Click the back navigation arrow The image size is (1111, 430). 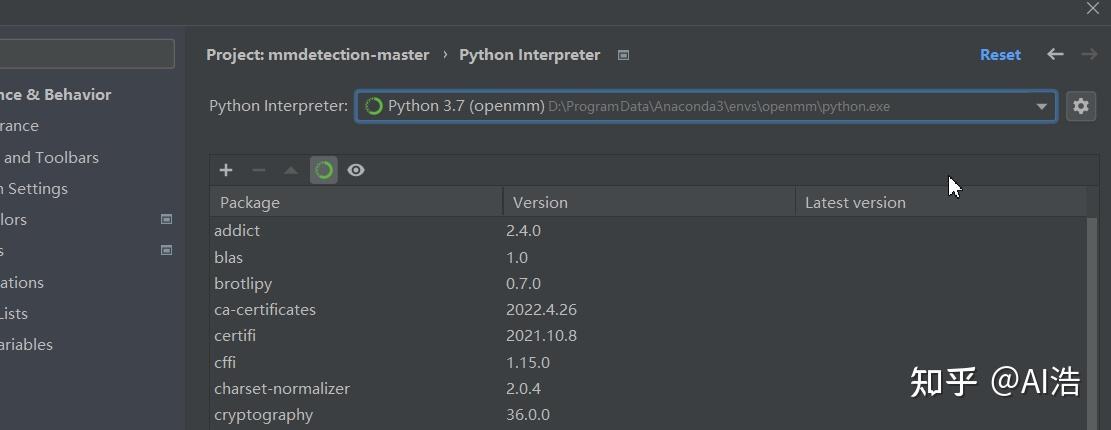[x=1055, y=54]
